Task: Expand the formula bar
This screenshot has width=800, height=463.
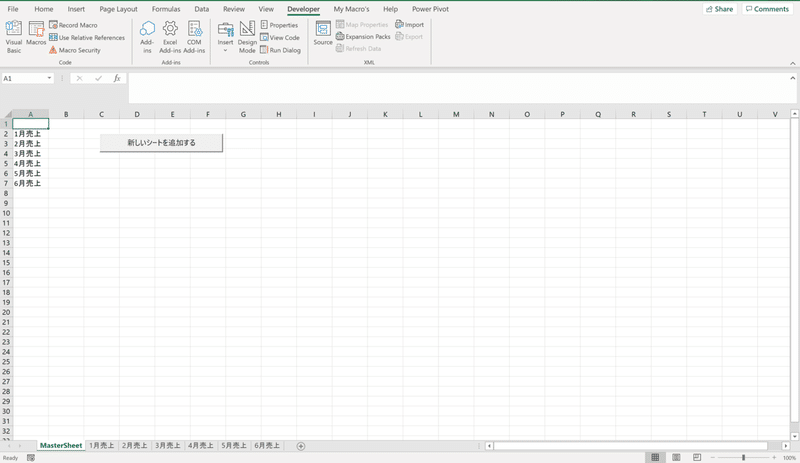Action: [792, 78]
